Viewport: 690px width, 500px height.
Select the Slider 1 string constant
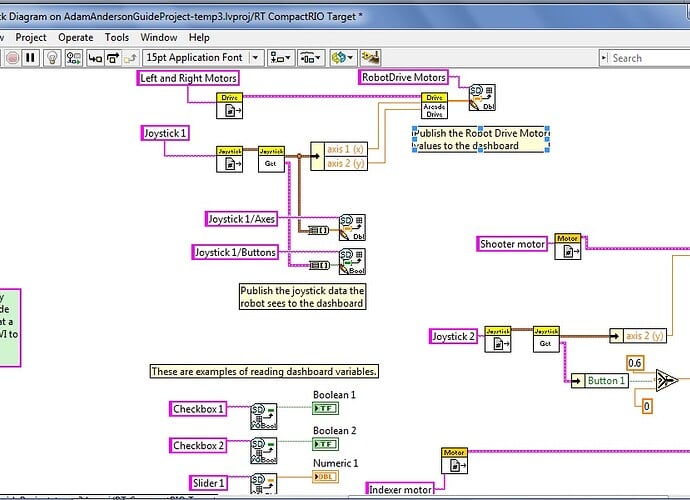(208, 483)
